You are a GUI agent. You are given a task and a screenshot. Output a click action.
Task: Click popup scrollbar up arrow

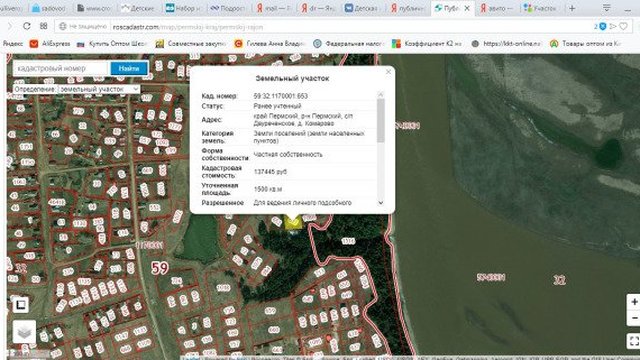click(x=380, y=95)
